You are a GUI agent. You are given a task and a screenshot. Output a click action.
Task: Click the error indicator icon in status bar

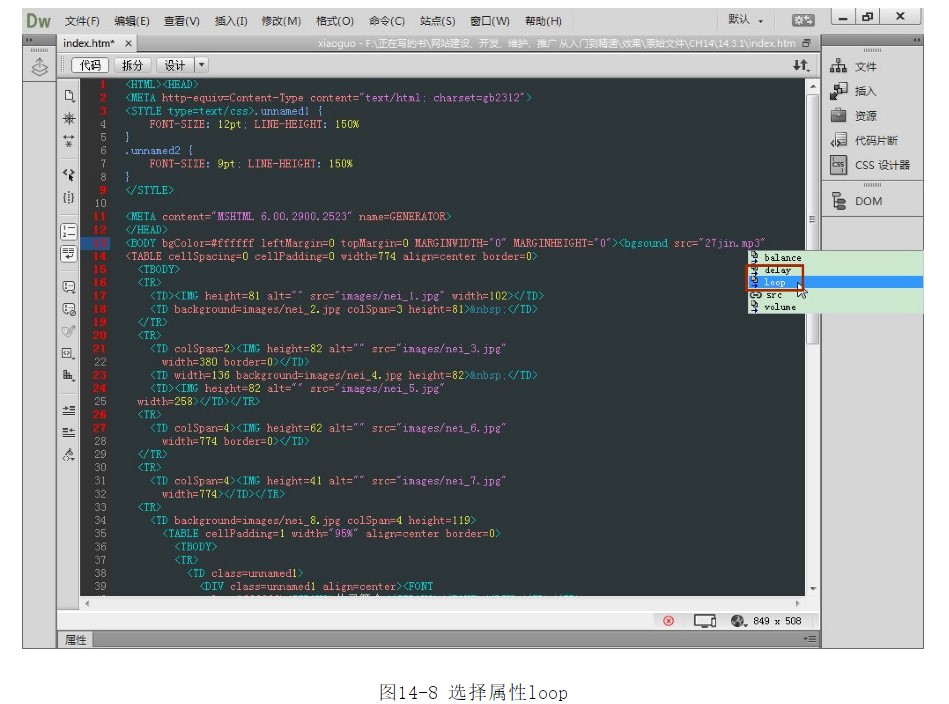point(668,621)
